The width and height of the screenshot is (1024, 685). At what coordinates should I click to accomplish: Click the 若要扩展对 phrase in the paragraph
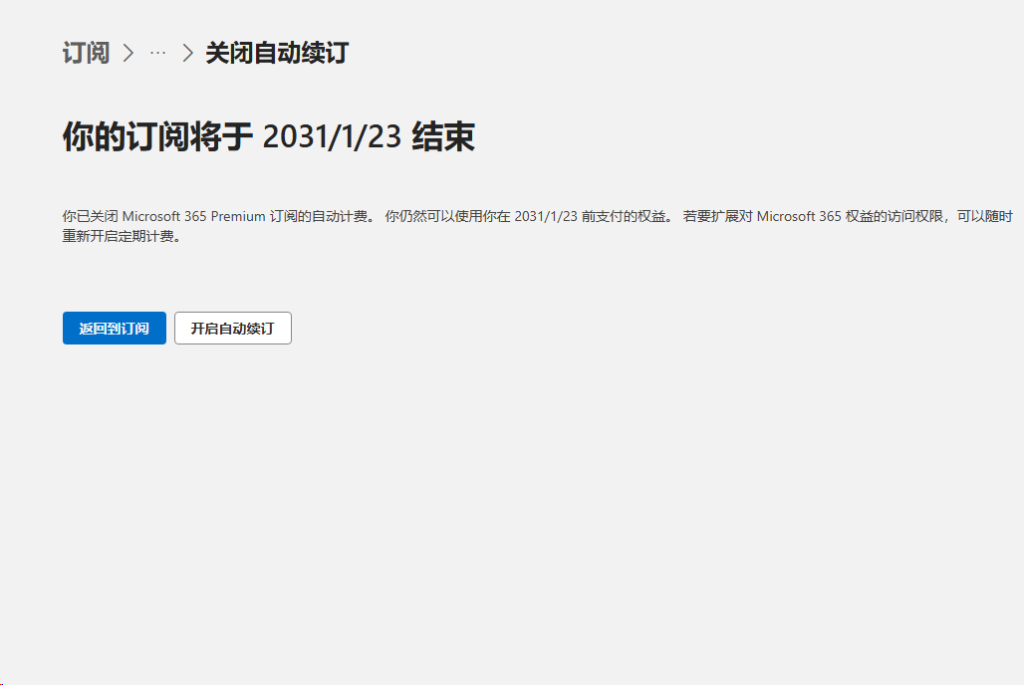(x=717, y=217)
